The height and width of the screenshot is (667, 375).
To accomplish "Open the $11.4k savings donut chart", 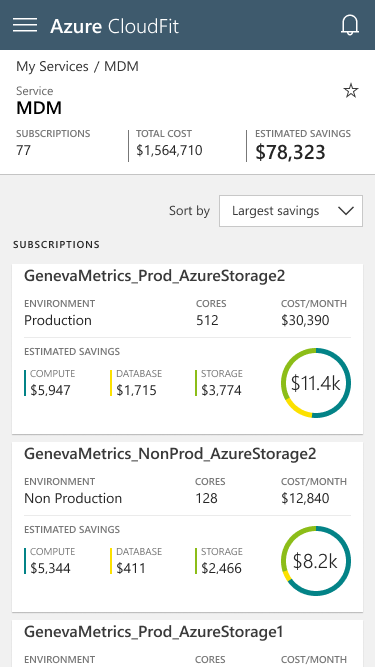I will [x=316, y=383].
